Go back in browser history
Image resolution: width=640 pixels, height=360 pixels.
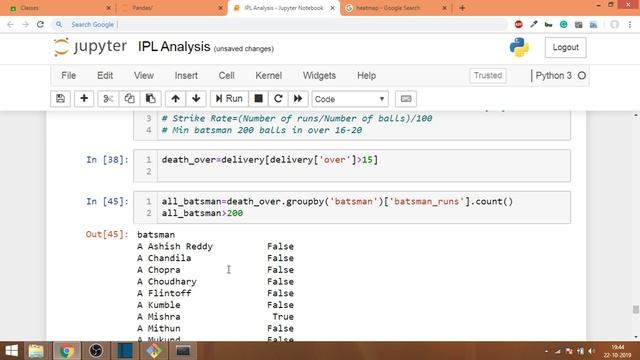(11, 24)
